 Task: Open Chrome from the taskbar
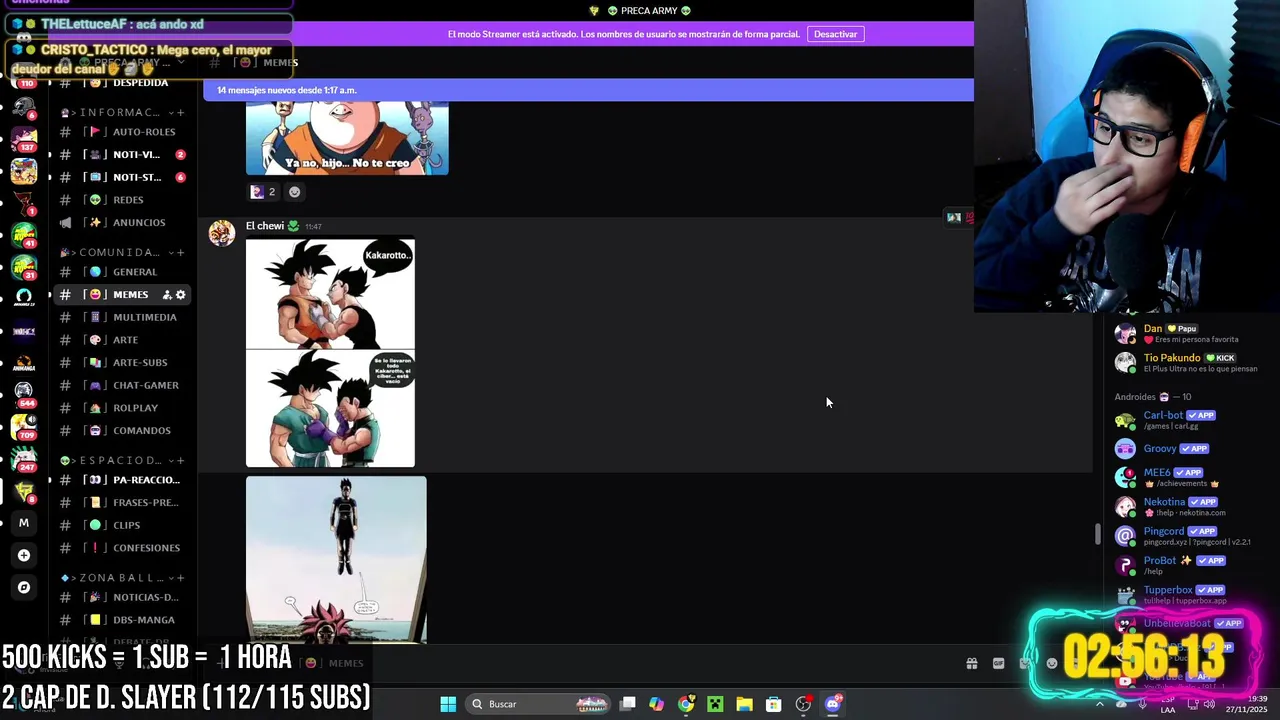coord(686,704)
